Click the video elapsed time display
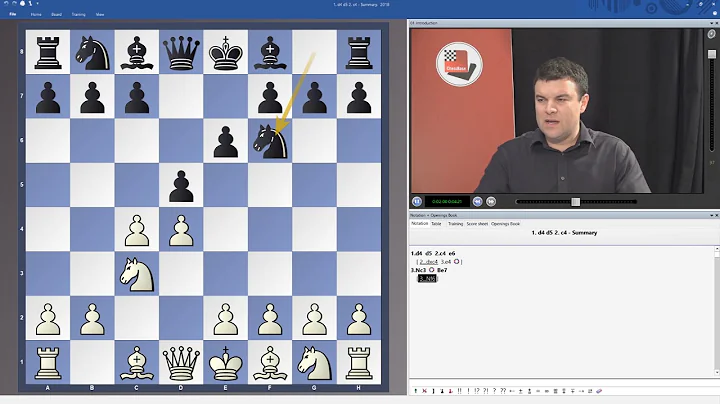Viewport: 720px width, 404px height. 447,202
